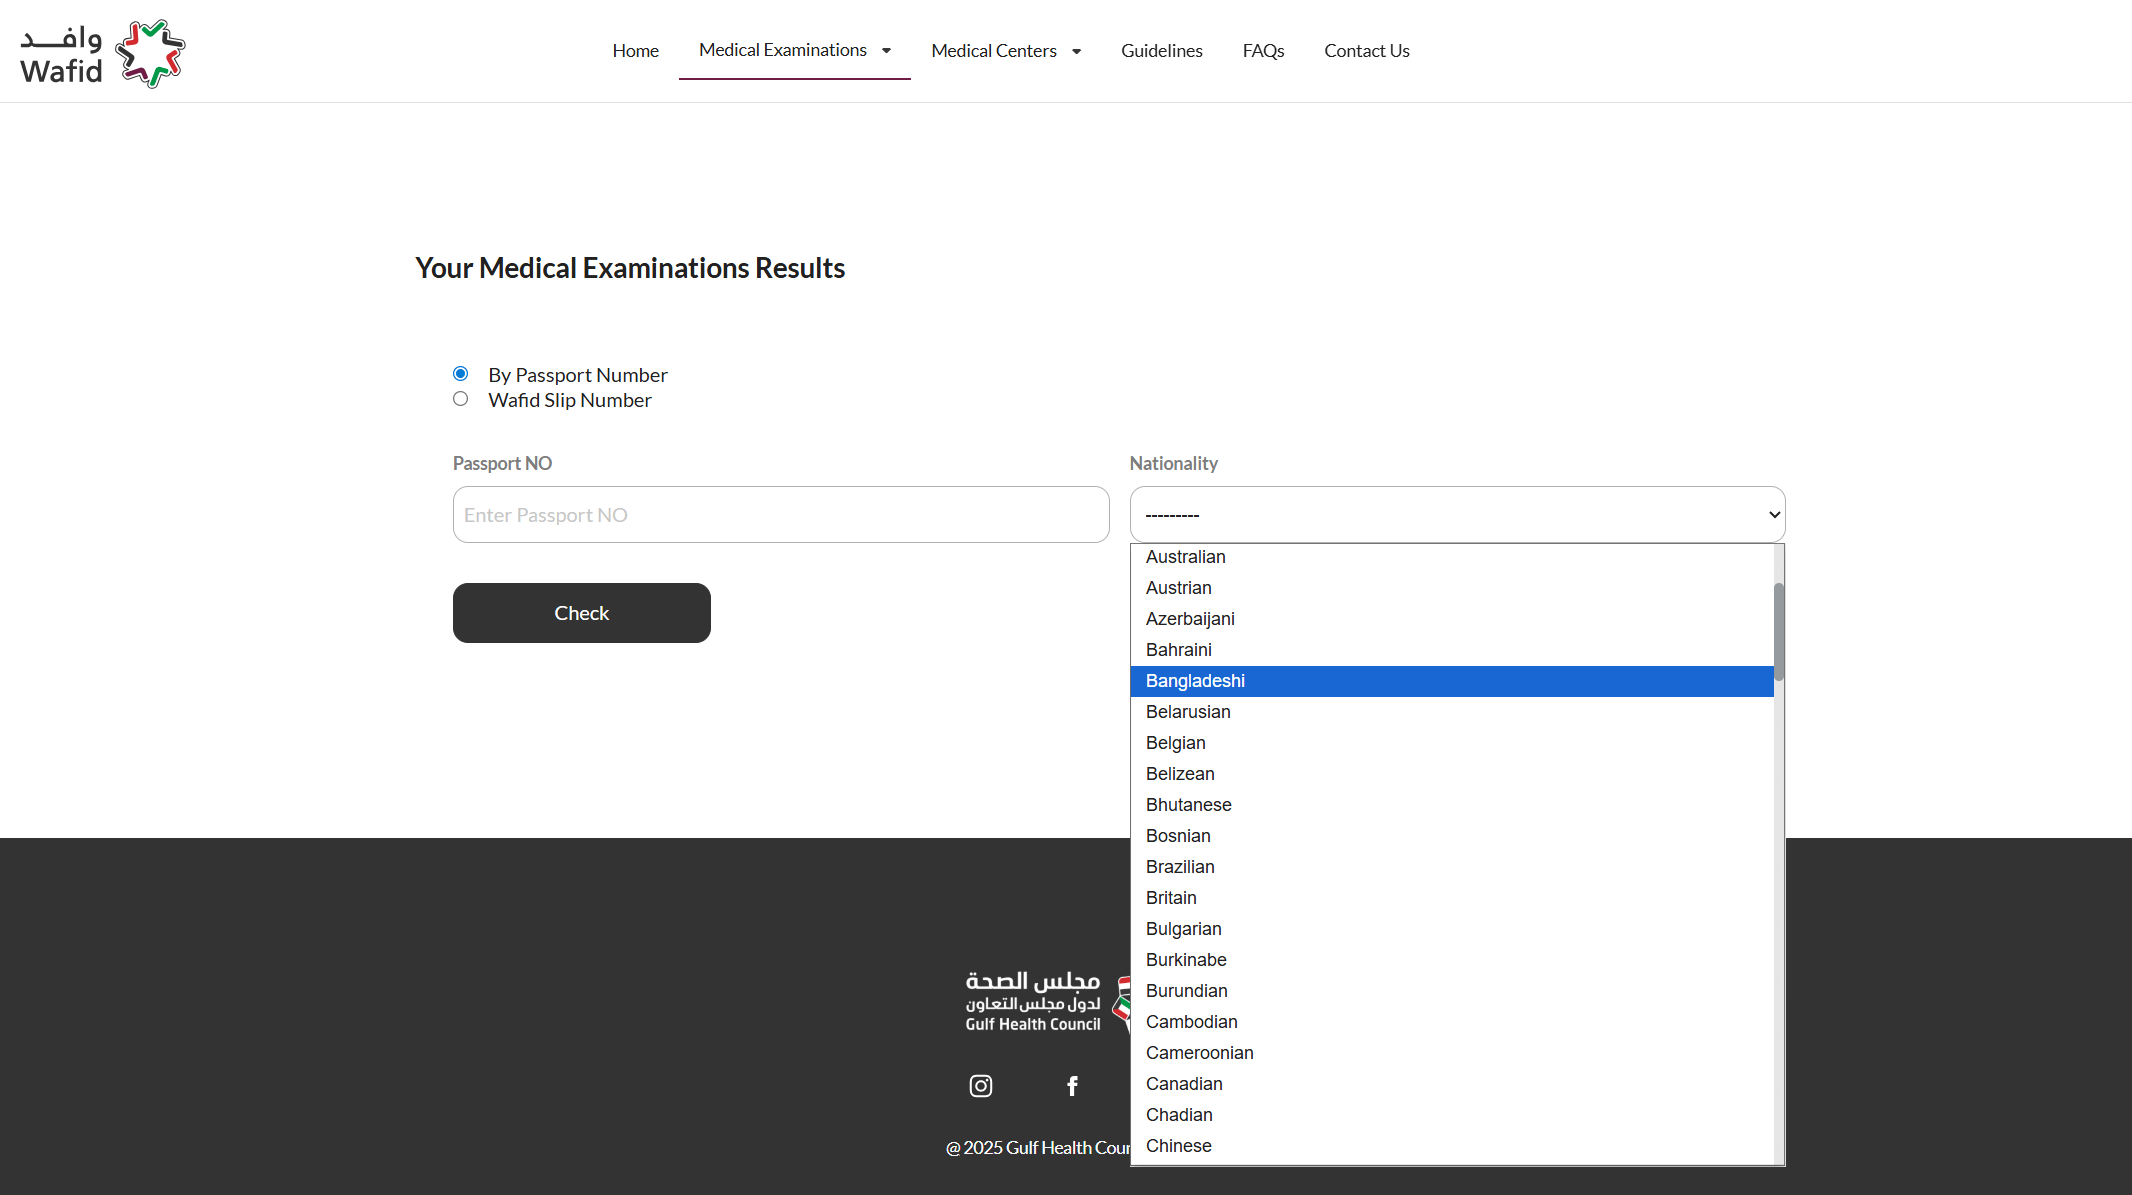Pick Chinese nationality option
Viewport: 2132px width, 1195px height.
pyautogui.click(x=1178, y=1146)
